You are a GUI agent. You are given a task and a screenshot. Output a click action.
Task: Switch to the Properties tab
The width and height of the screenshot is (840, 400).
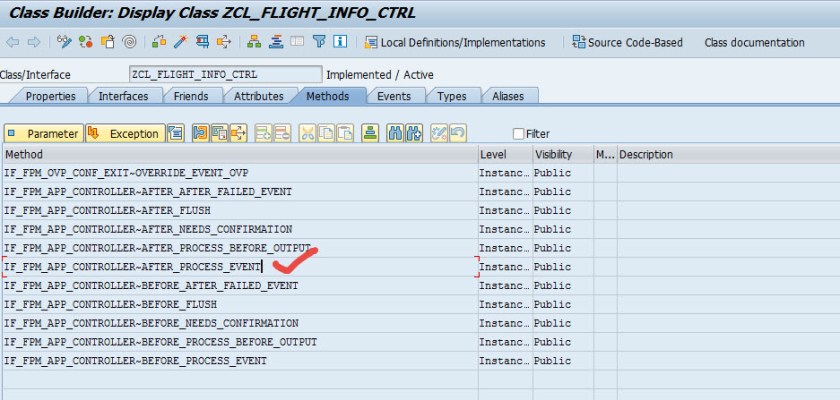pos(50,96)
